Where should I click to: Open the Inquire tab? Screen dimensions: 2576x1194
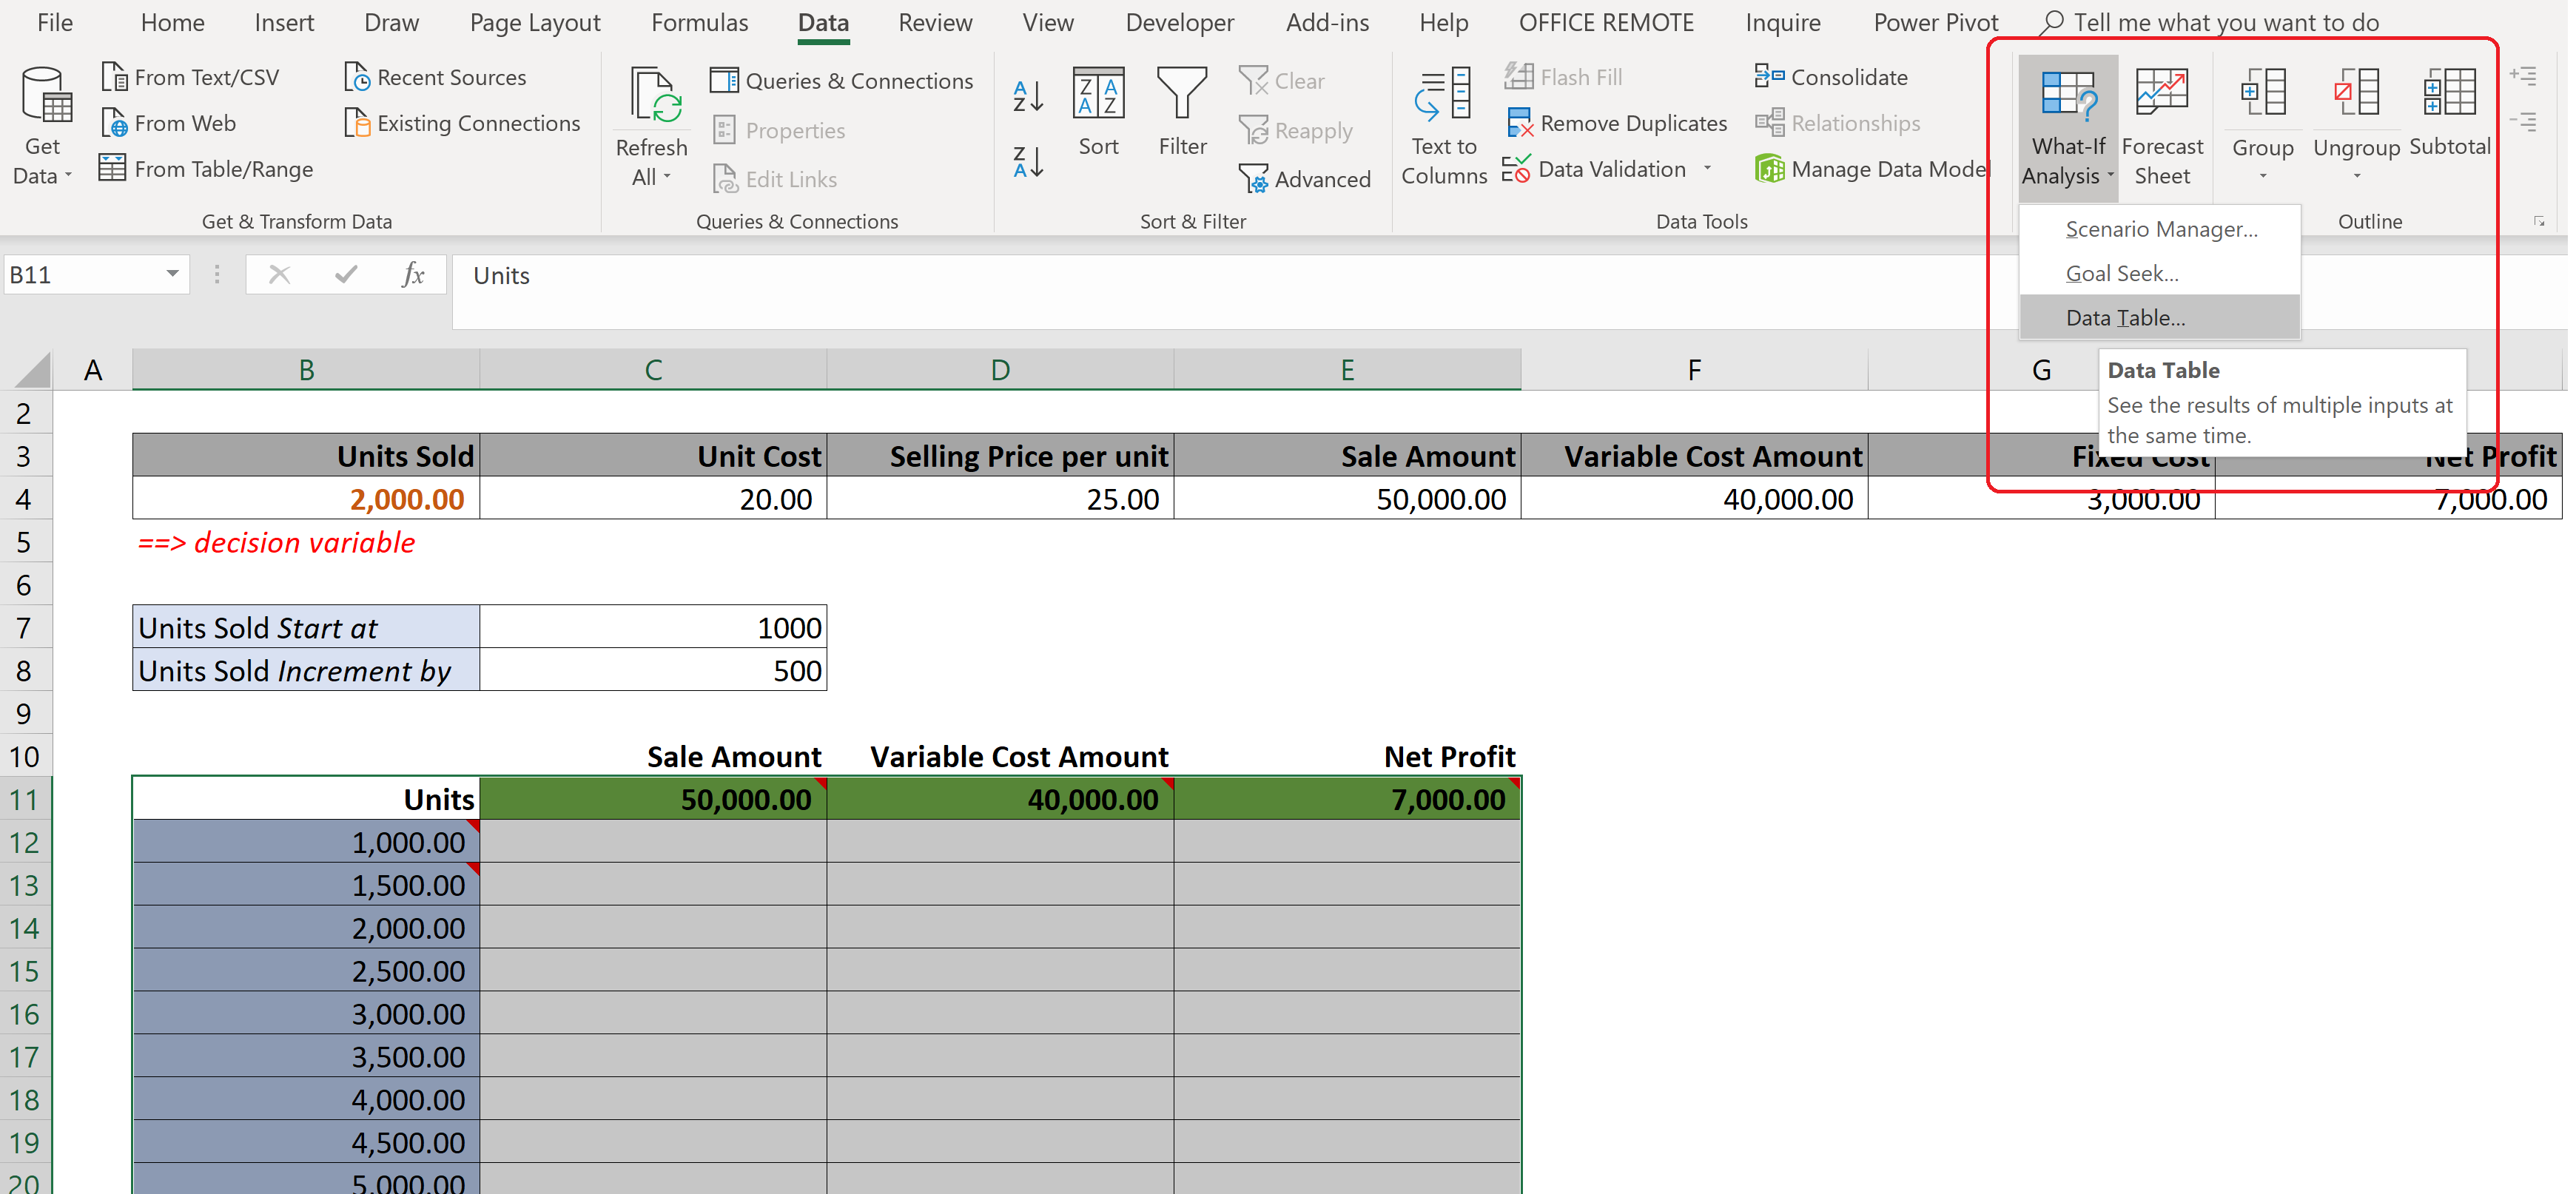click(x=1783, y=22)
